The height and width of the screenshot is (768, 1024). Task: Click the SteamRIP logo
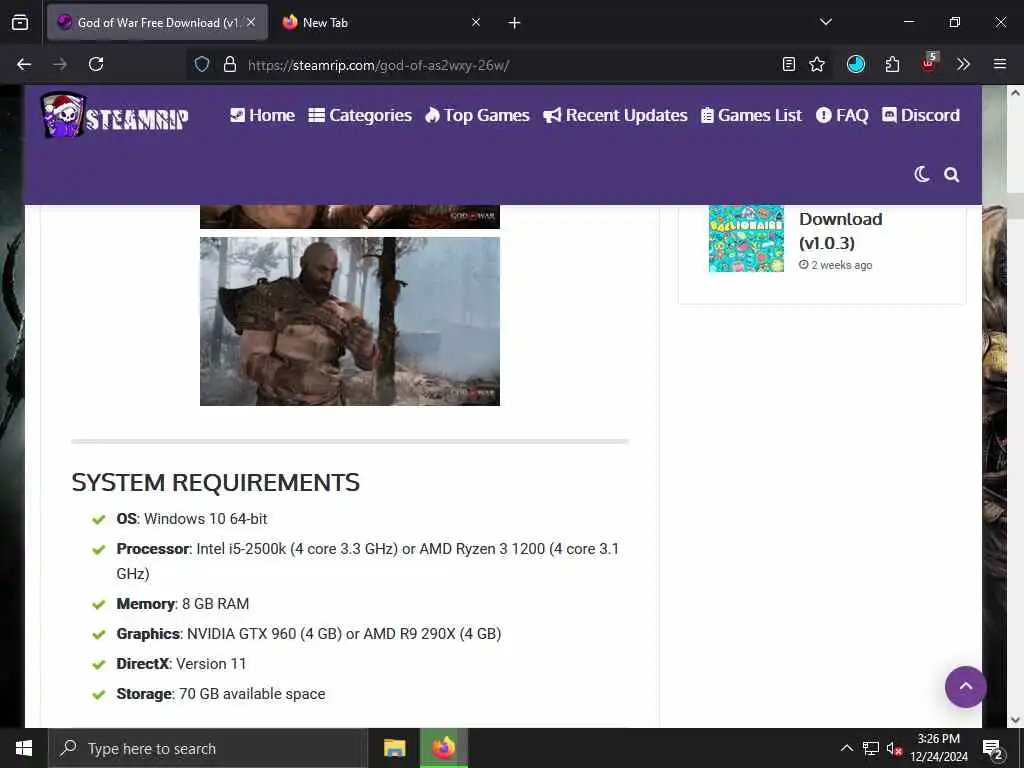(114, 115)
